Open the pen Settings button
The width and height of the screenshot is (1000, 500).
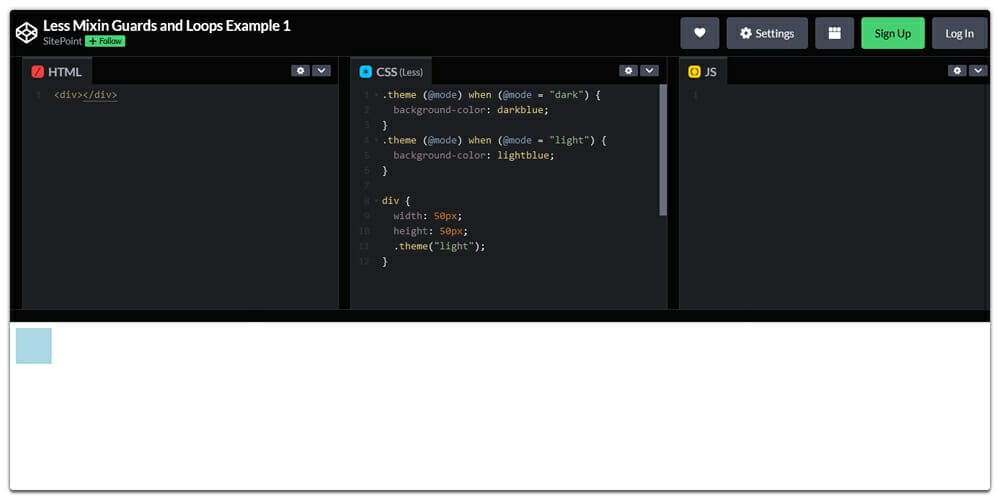pyautogui.click(x=766, y=33)
